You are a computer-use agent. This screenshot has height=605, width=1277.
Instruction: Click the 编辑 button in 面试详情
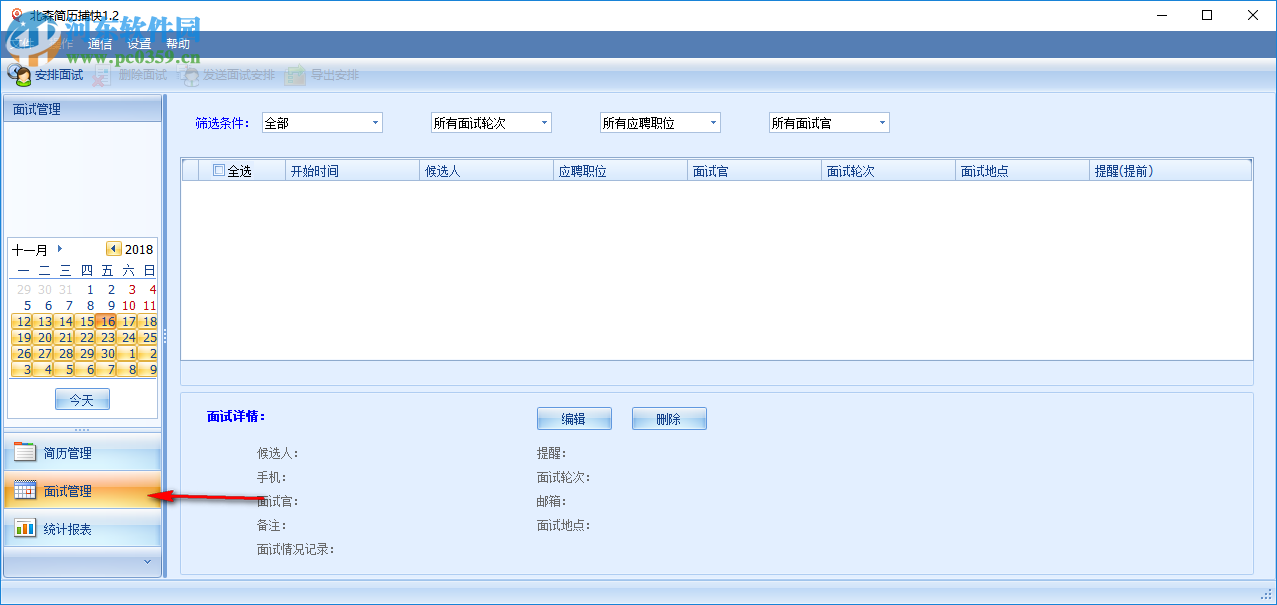click(x=573, y=418)
